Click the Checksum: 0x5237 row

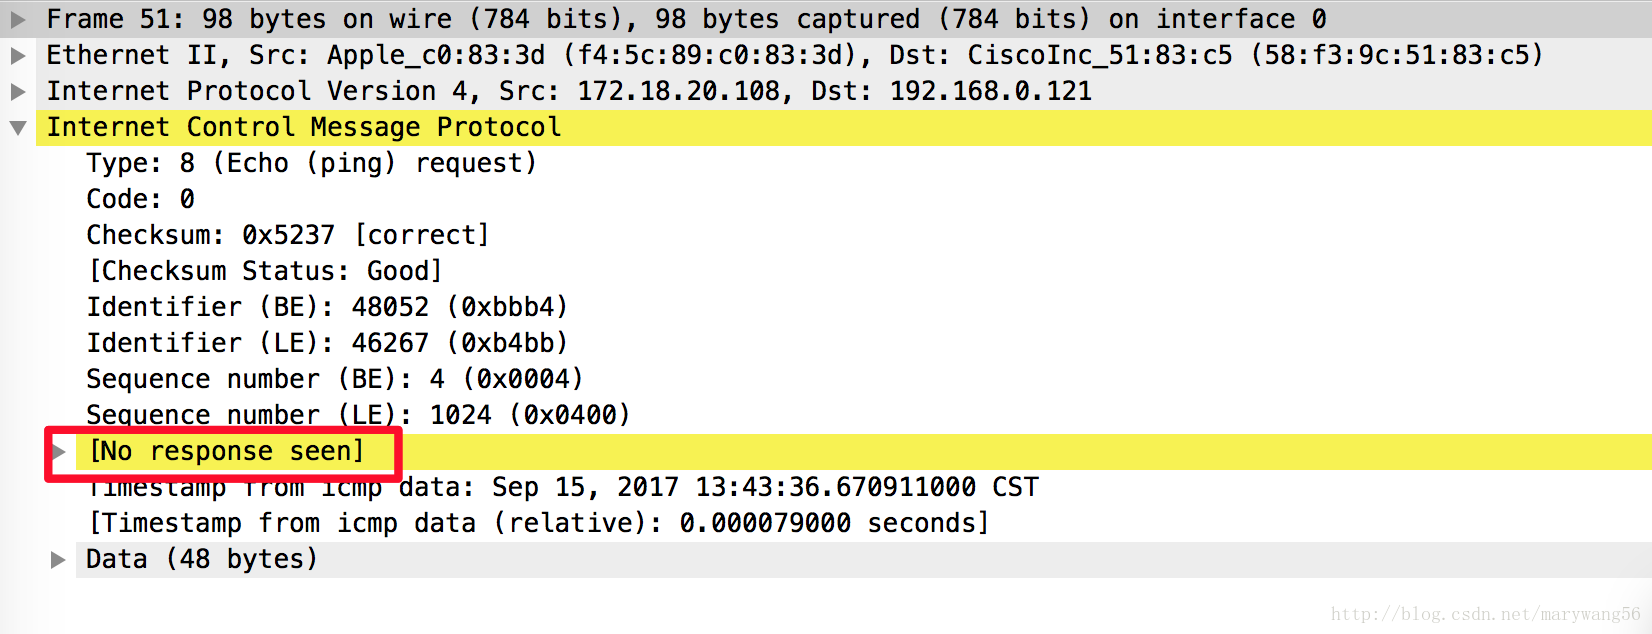tap(287, 235)
